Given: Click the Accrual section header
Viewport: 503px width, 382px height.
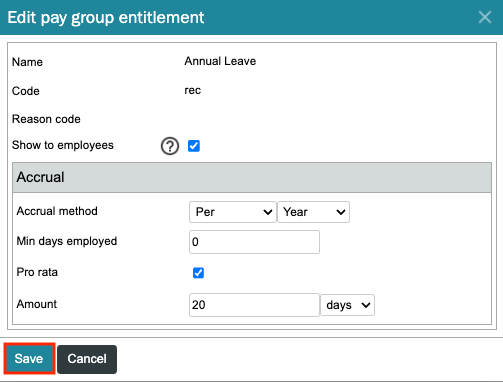Looking at the screenshot, I should coord(252,177).
